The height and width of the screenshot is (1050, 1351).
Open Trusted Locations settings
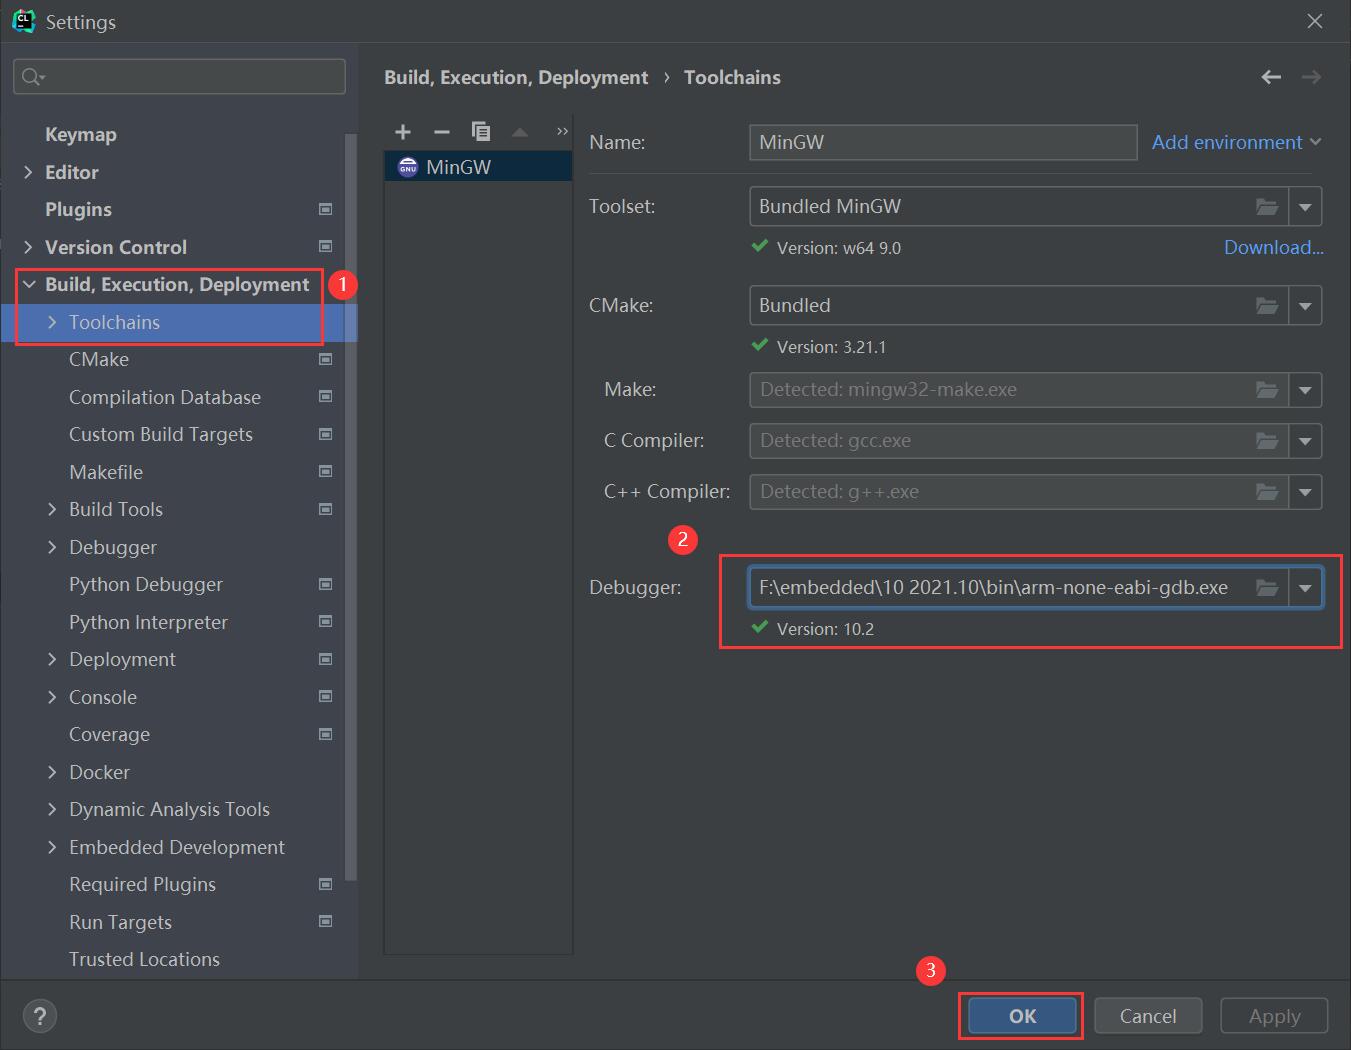click(144, 959)
